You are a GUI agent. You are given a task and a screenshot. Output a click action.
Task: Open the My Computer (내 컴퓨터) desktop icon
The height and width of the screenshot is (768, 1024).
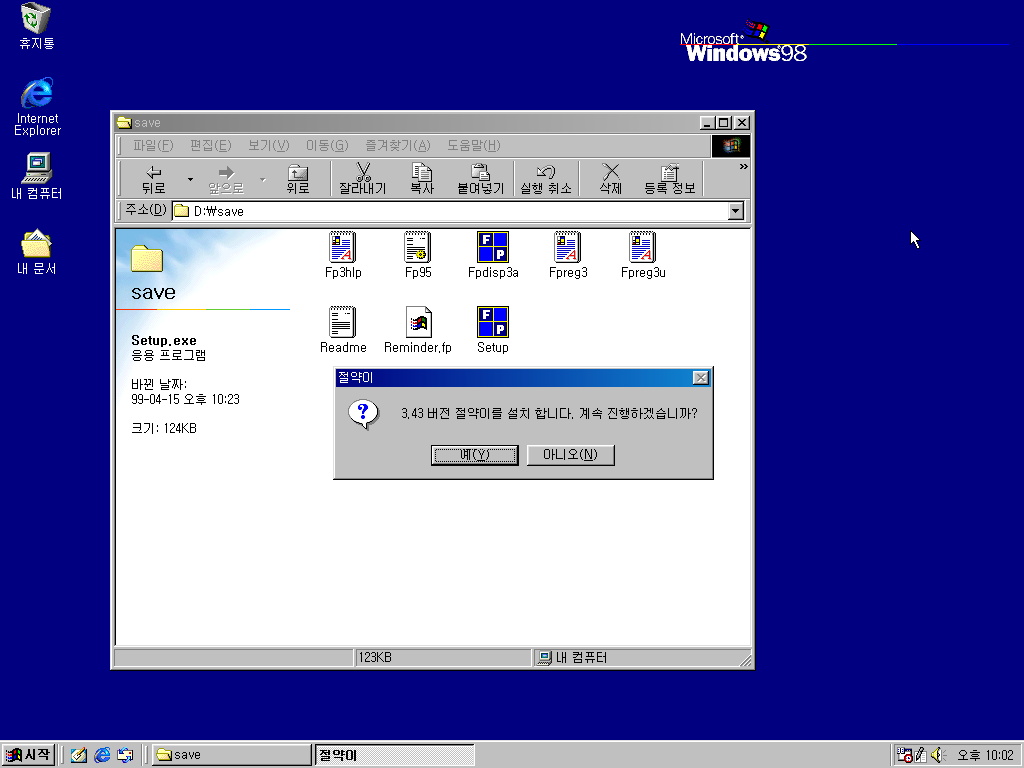(37, 176)
